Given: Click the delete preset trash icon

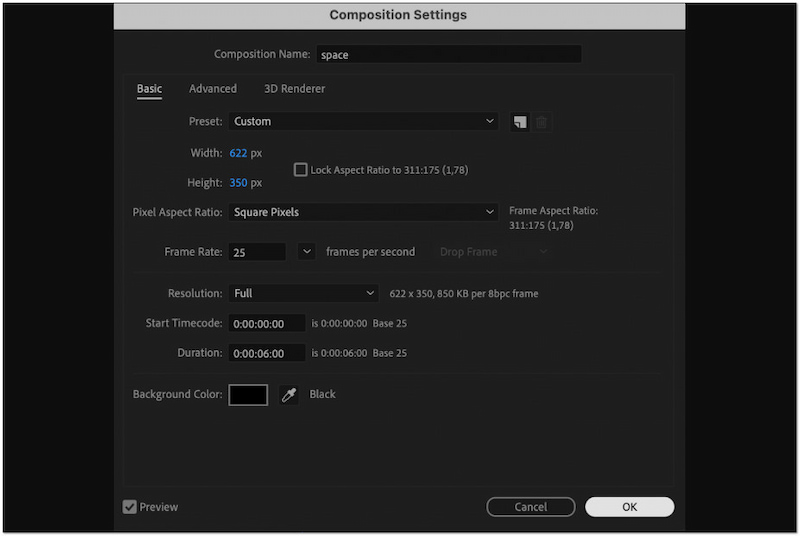Looking at the screenshot, I should (x=542, y=122).
